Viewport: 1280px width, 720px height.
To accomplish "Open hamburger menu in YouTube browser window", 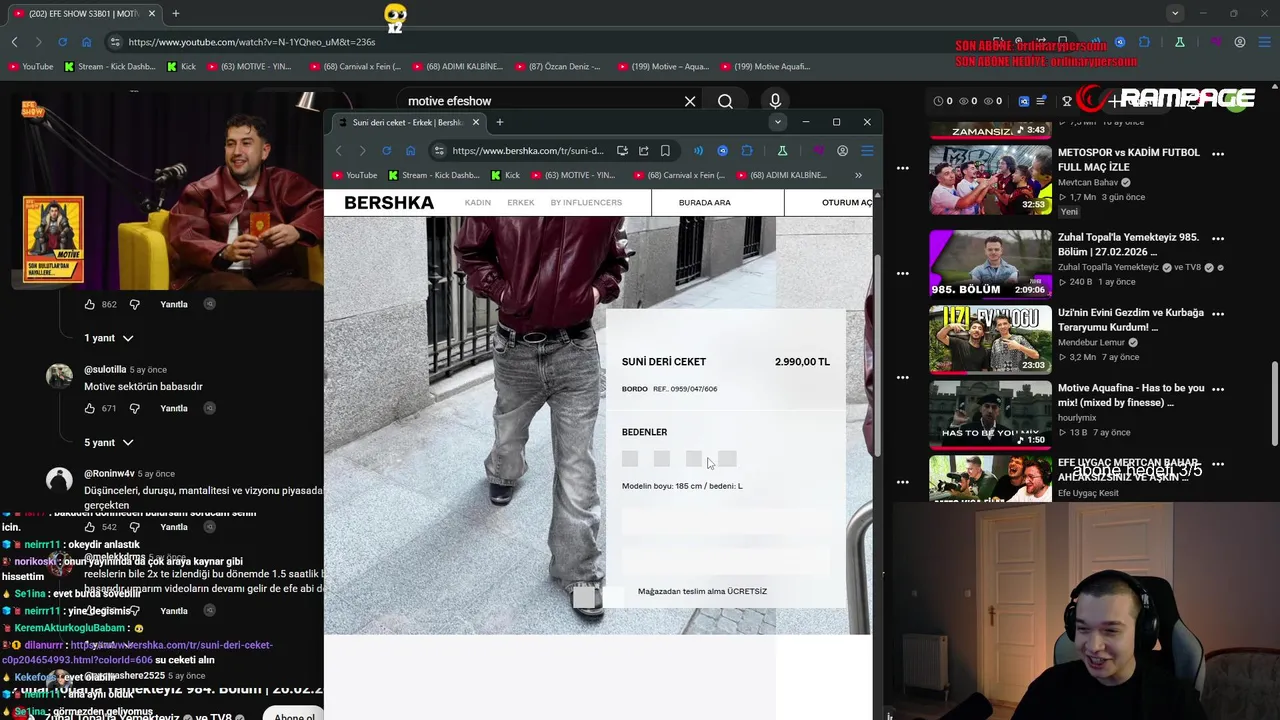I will [x=1264, y=42].
